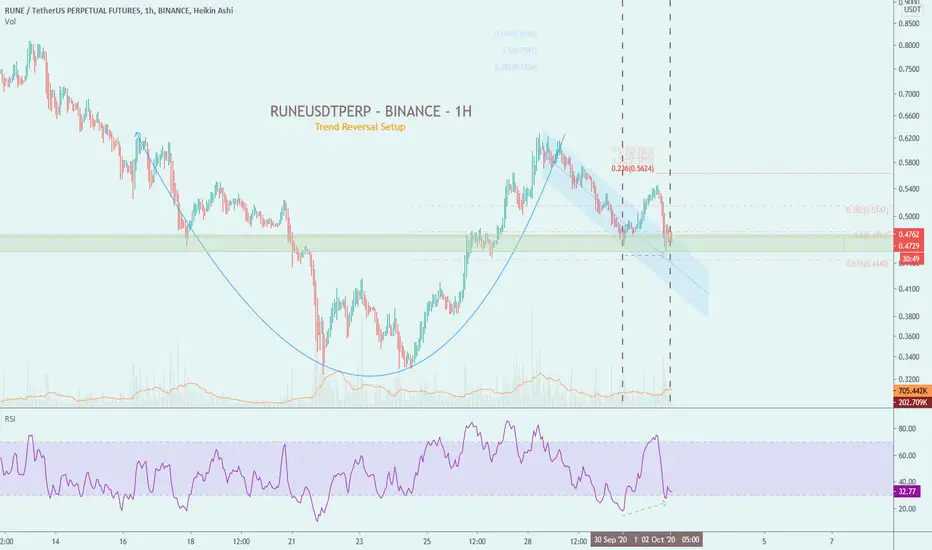This screenshot has height=550, width=932.
Task: Select the Vol indicator label
Action: click(x=10, y=22)
